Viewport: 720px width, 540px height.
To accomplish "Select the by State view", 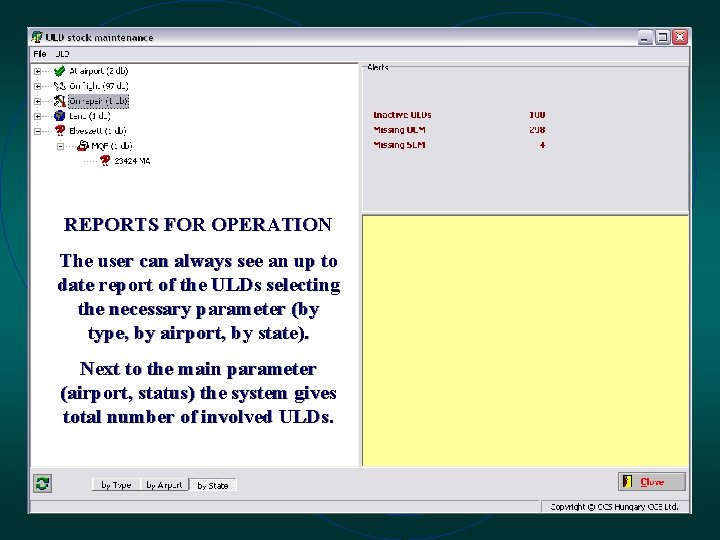I will click(213, 485).
